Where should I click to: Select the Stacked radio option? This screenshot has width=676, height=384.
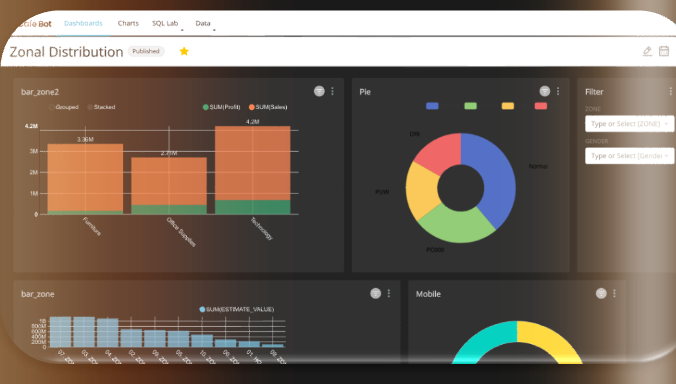coord(101,107)
